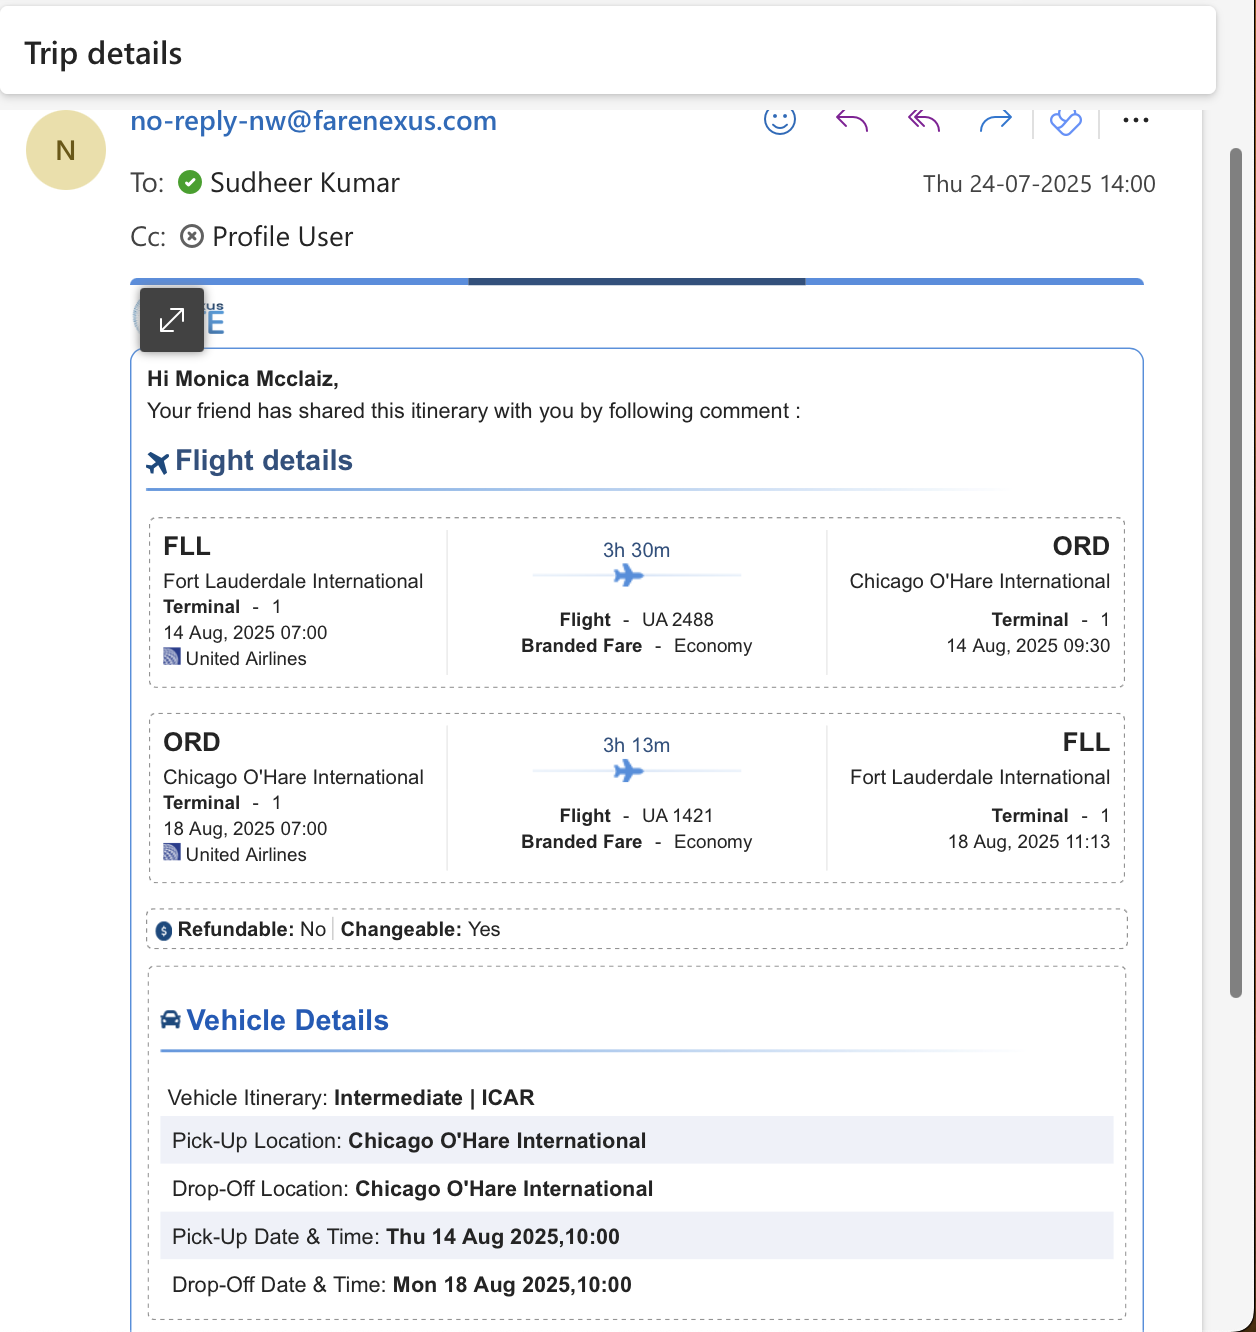Click United Airlines logo in ORD departure card

pyautogui.click(x=172, y=853)
